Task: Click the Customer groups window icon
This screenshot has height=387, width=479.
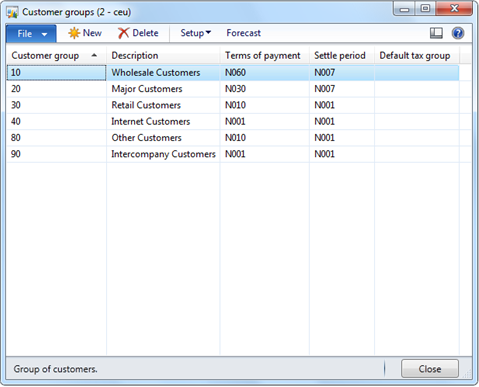Action: tap(12, 13)
